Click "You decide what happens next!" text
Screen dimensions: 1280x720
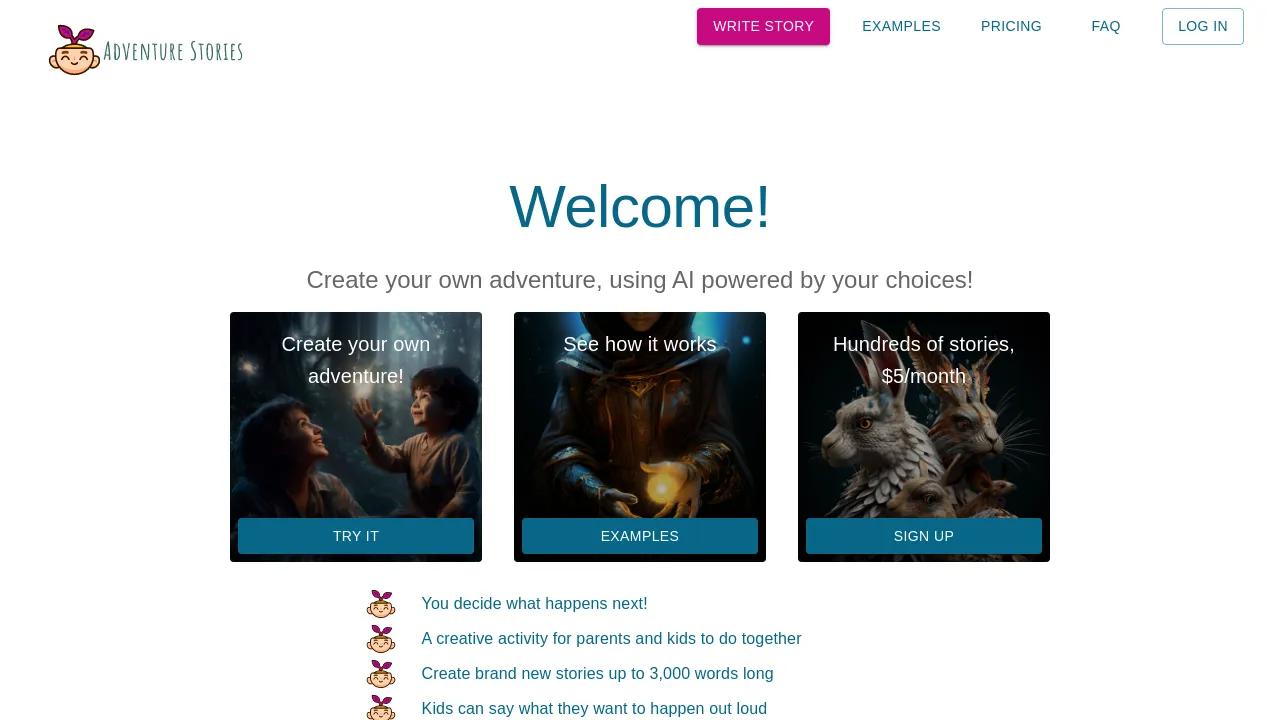[x=534, y=604]
